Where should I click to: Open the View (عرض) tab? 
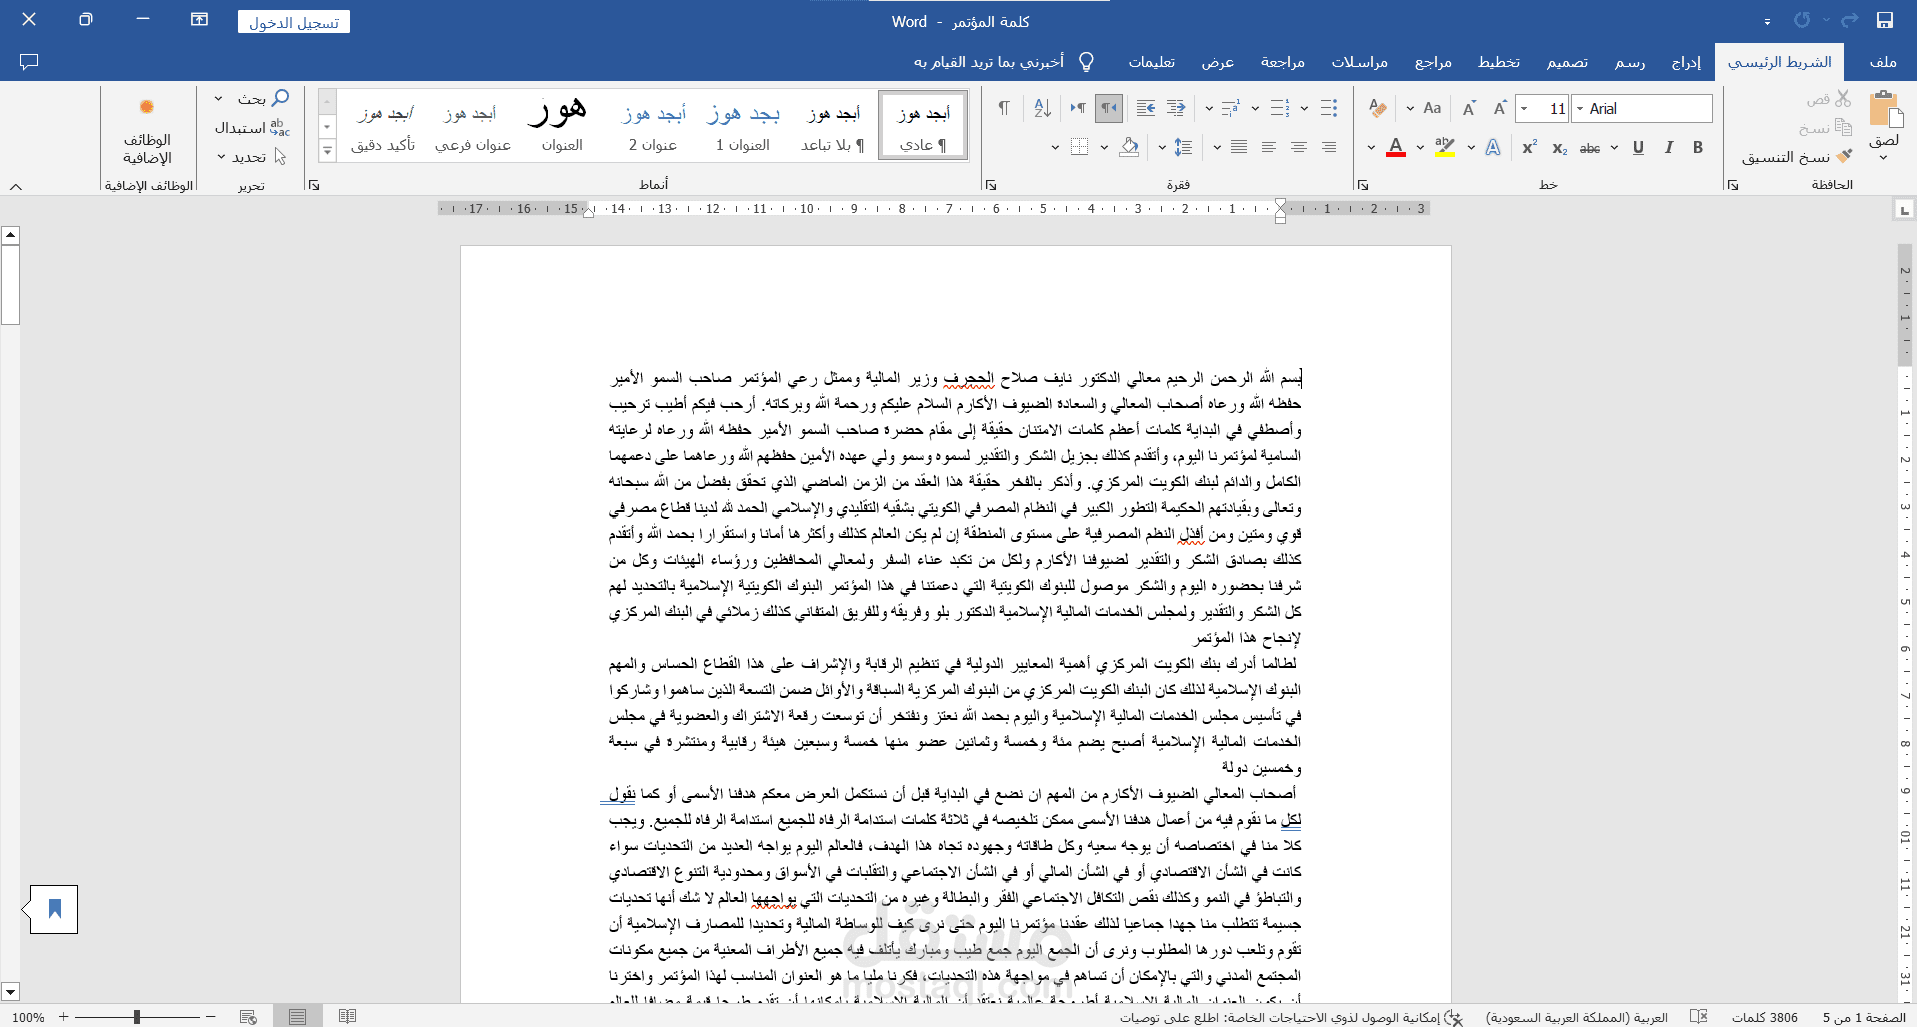[1217, 62]
